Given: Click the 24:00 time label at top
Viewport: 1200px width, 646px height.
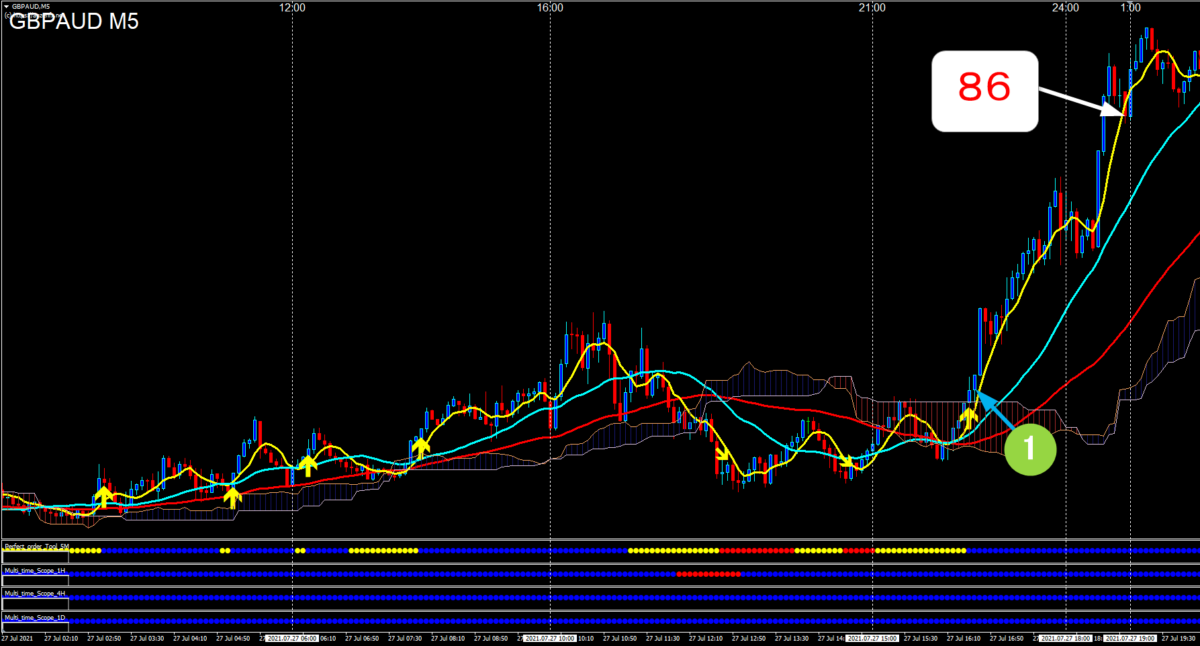Looking at the screenshot, I should click(x=1066, y=7).
